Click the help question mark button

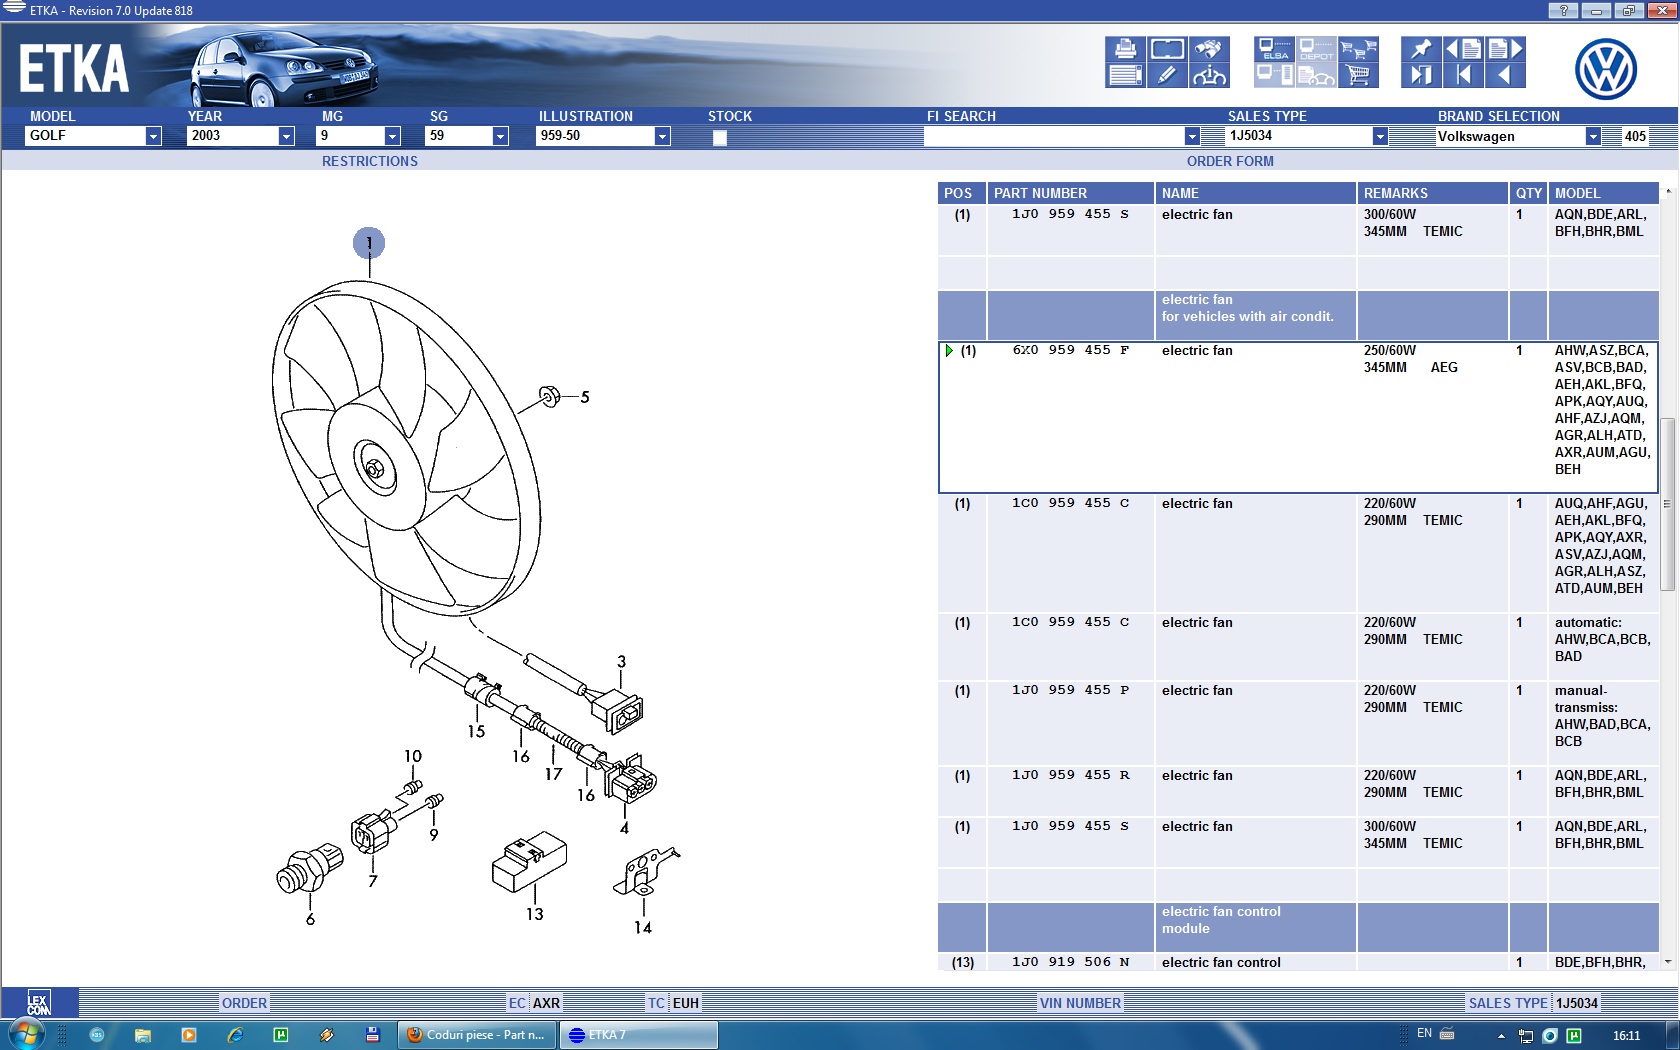[1563, 10]
